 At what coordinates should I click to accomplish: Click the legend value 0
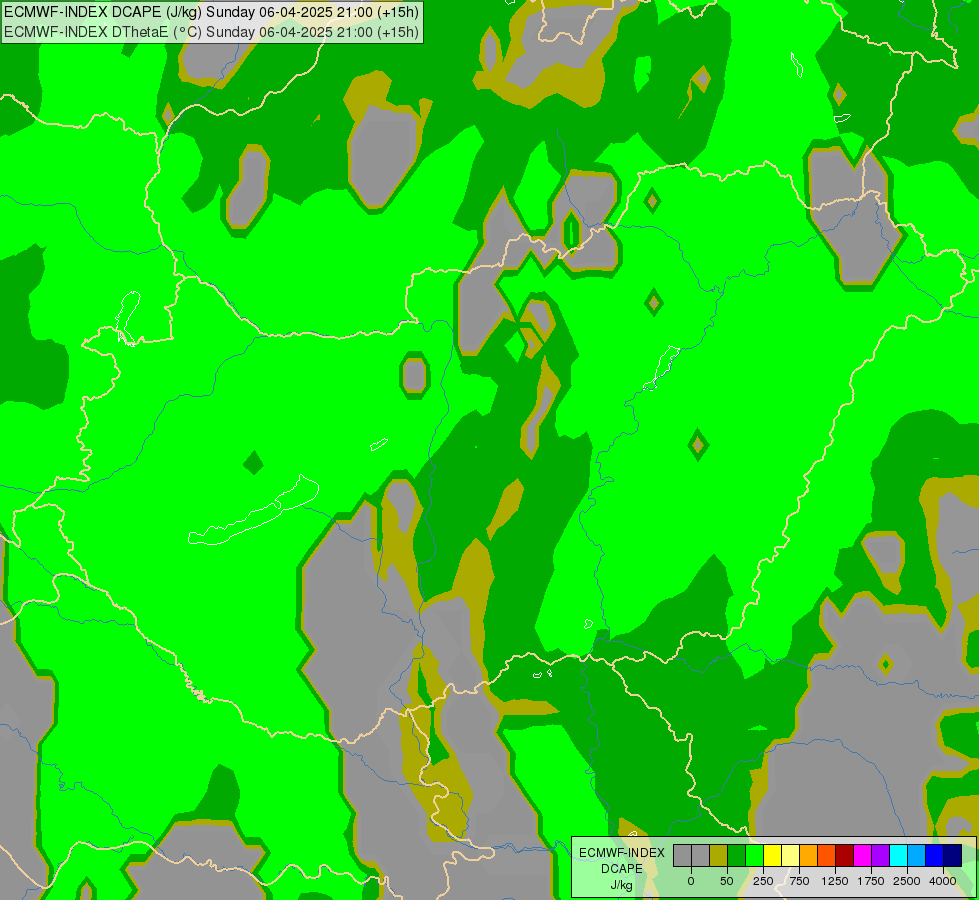[691, 881]
